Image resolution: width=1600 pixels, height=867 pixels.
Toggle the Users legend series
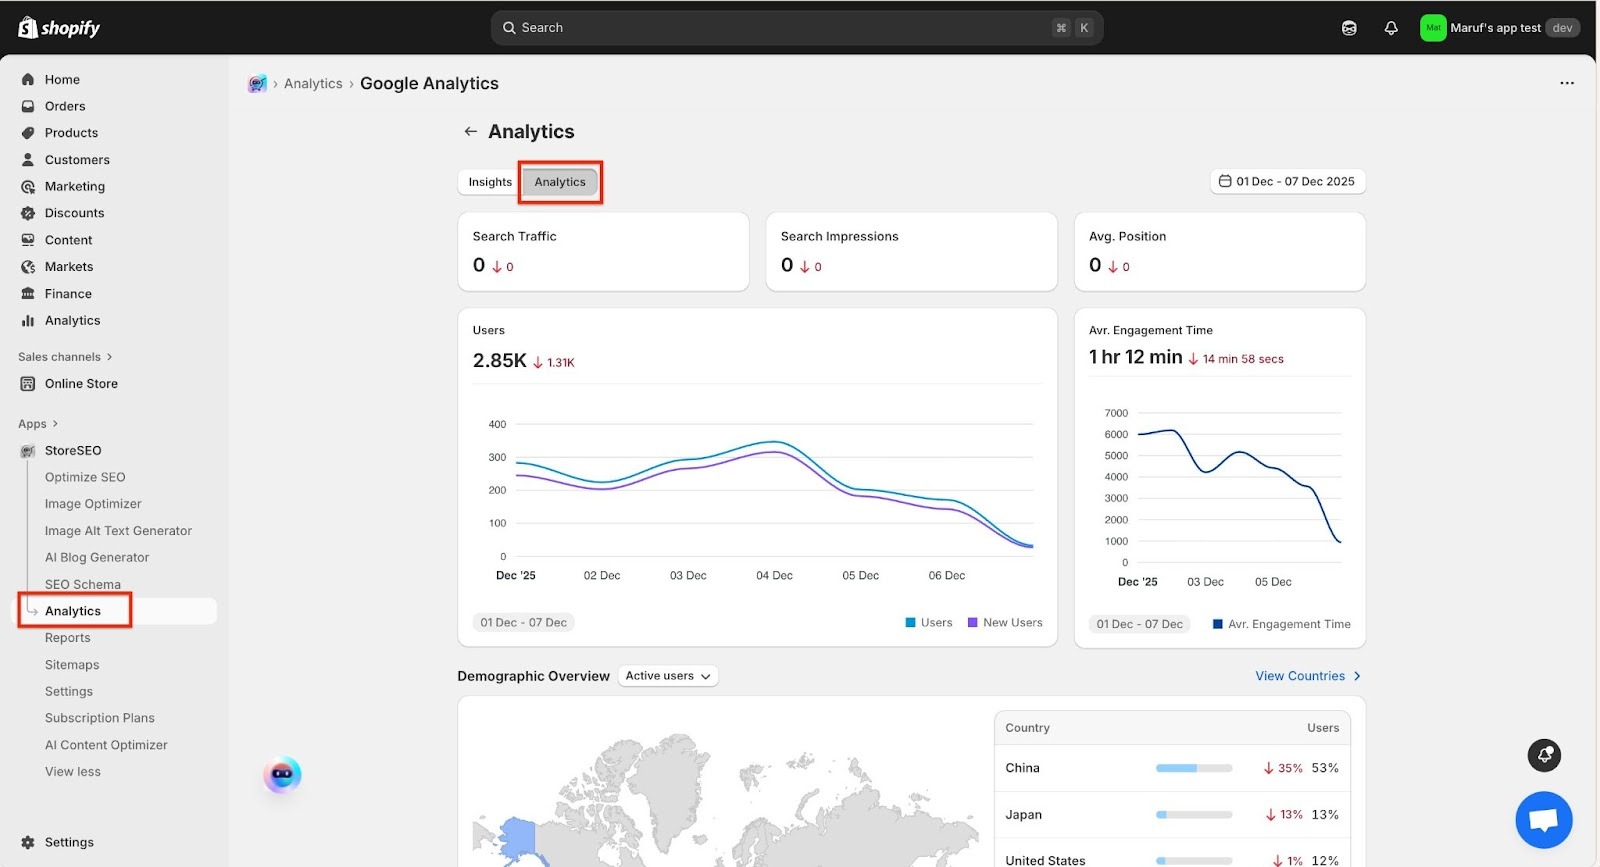point(929,622)
